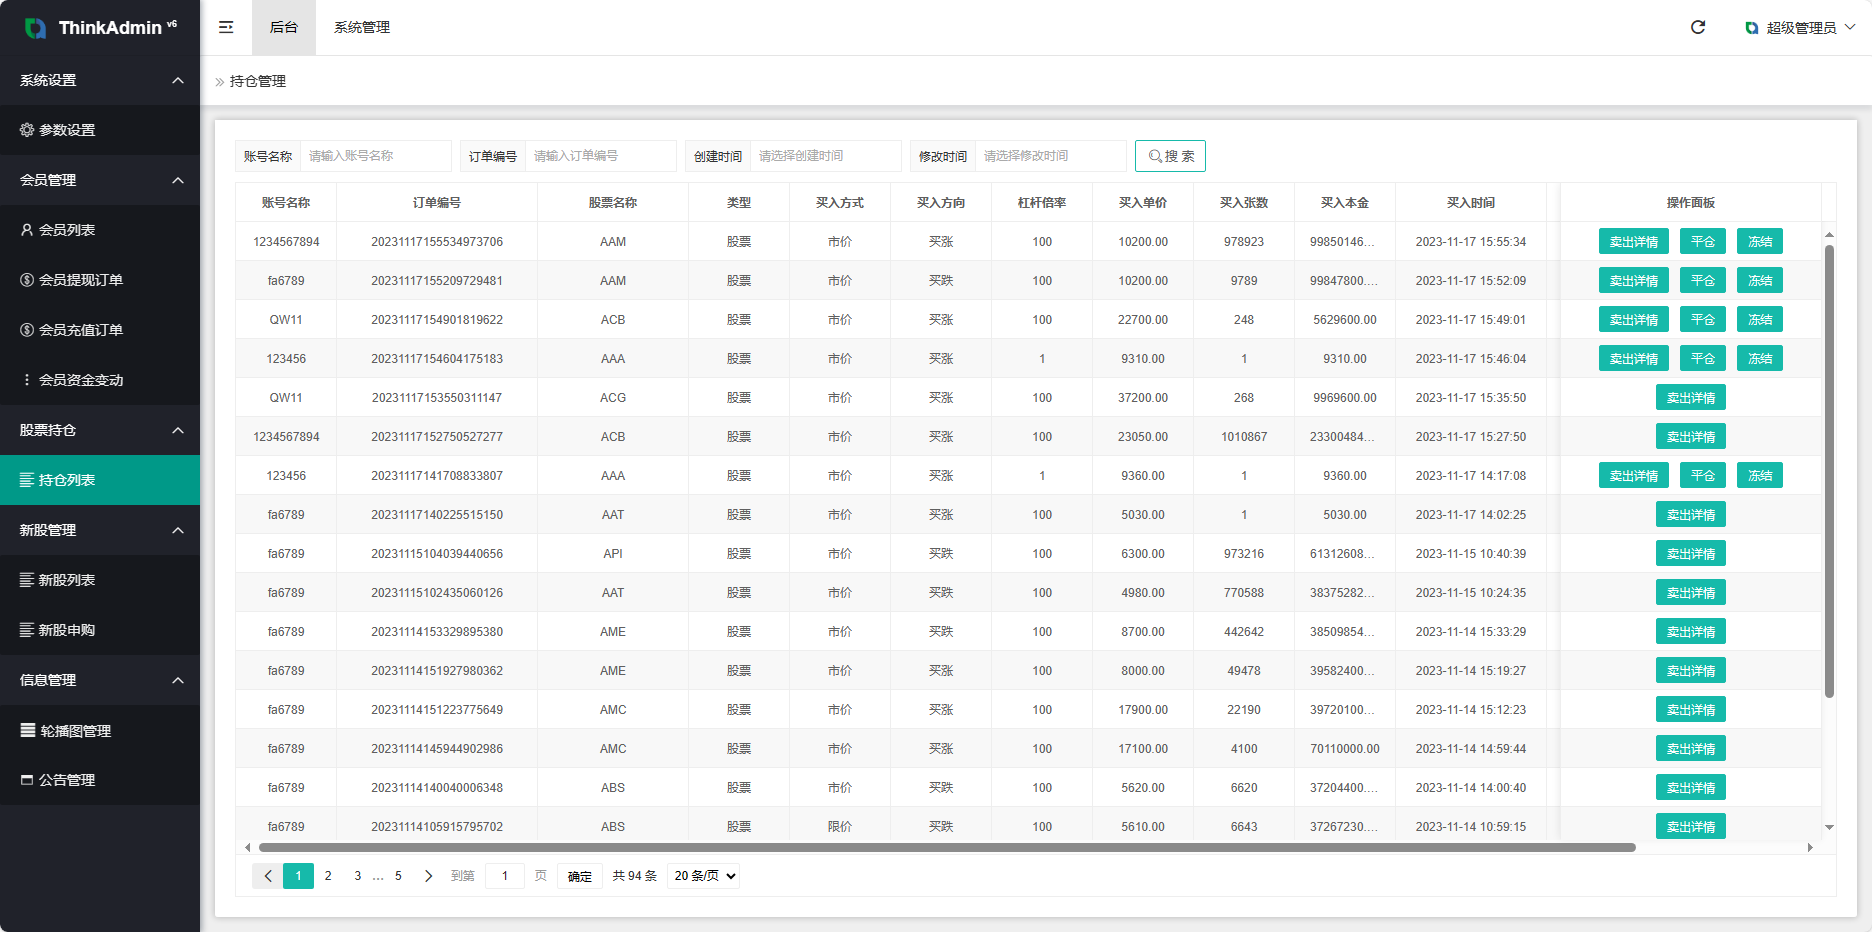1872x932 pixels.
Task: Click time 2023-11-14 15:33:29 cell
Action: 1471,632
